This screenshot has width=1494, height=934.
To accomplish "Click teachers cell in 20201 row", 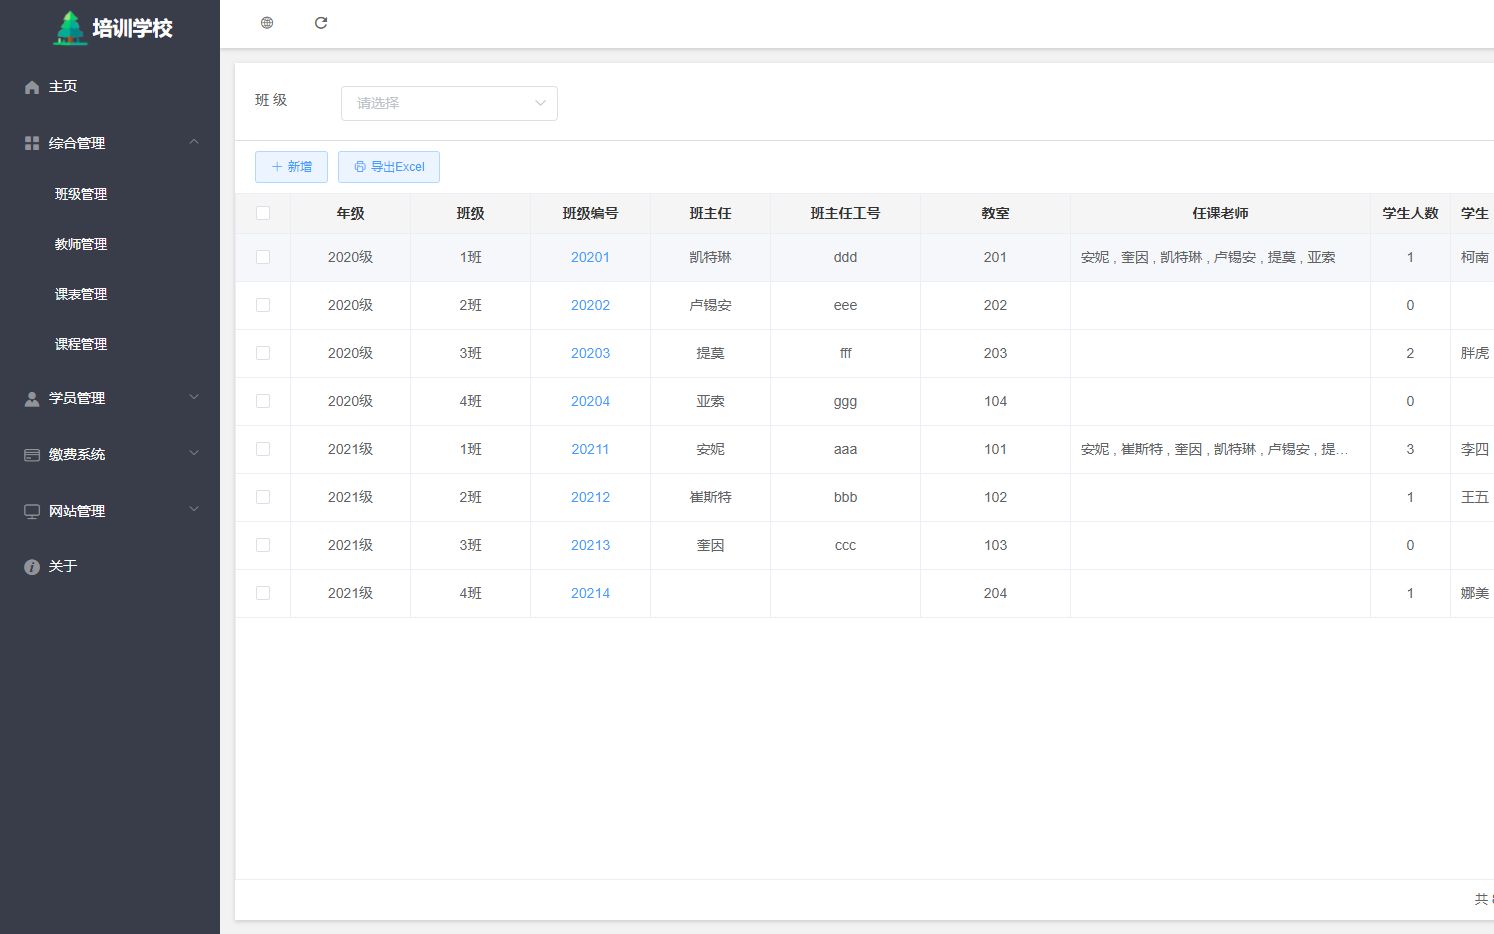I will coord(1220,257).
